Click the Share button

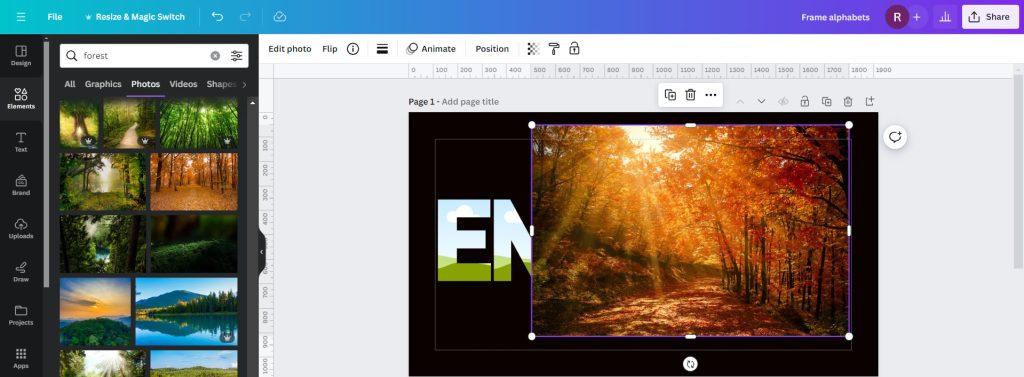click(x=990, y=17)
